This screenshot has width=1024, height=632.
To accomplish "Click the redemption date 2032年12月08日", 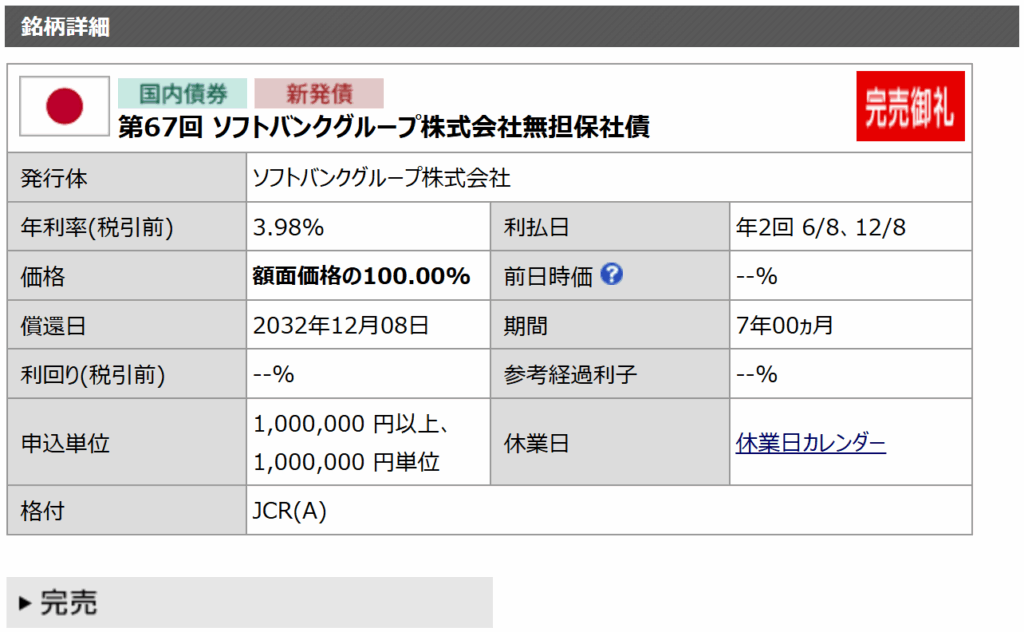I will click(x=341, y=325).
